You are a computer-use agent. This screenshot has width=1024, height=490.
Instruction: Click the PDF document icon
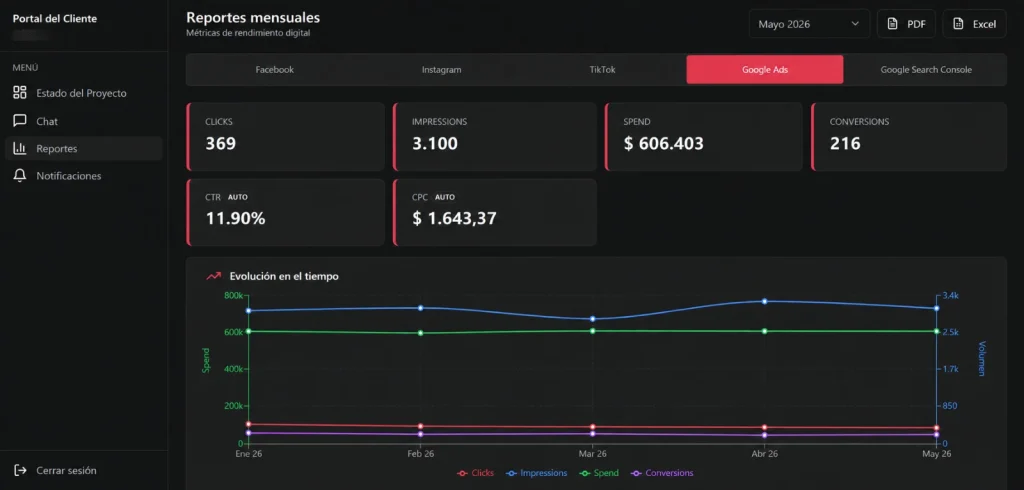(x=892, y=24)
